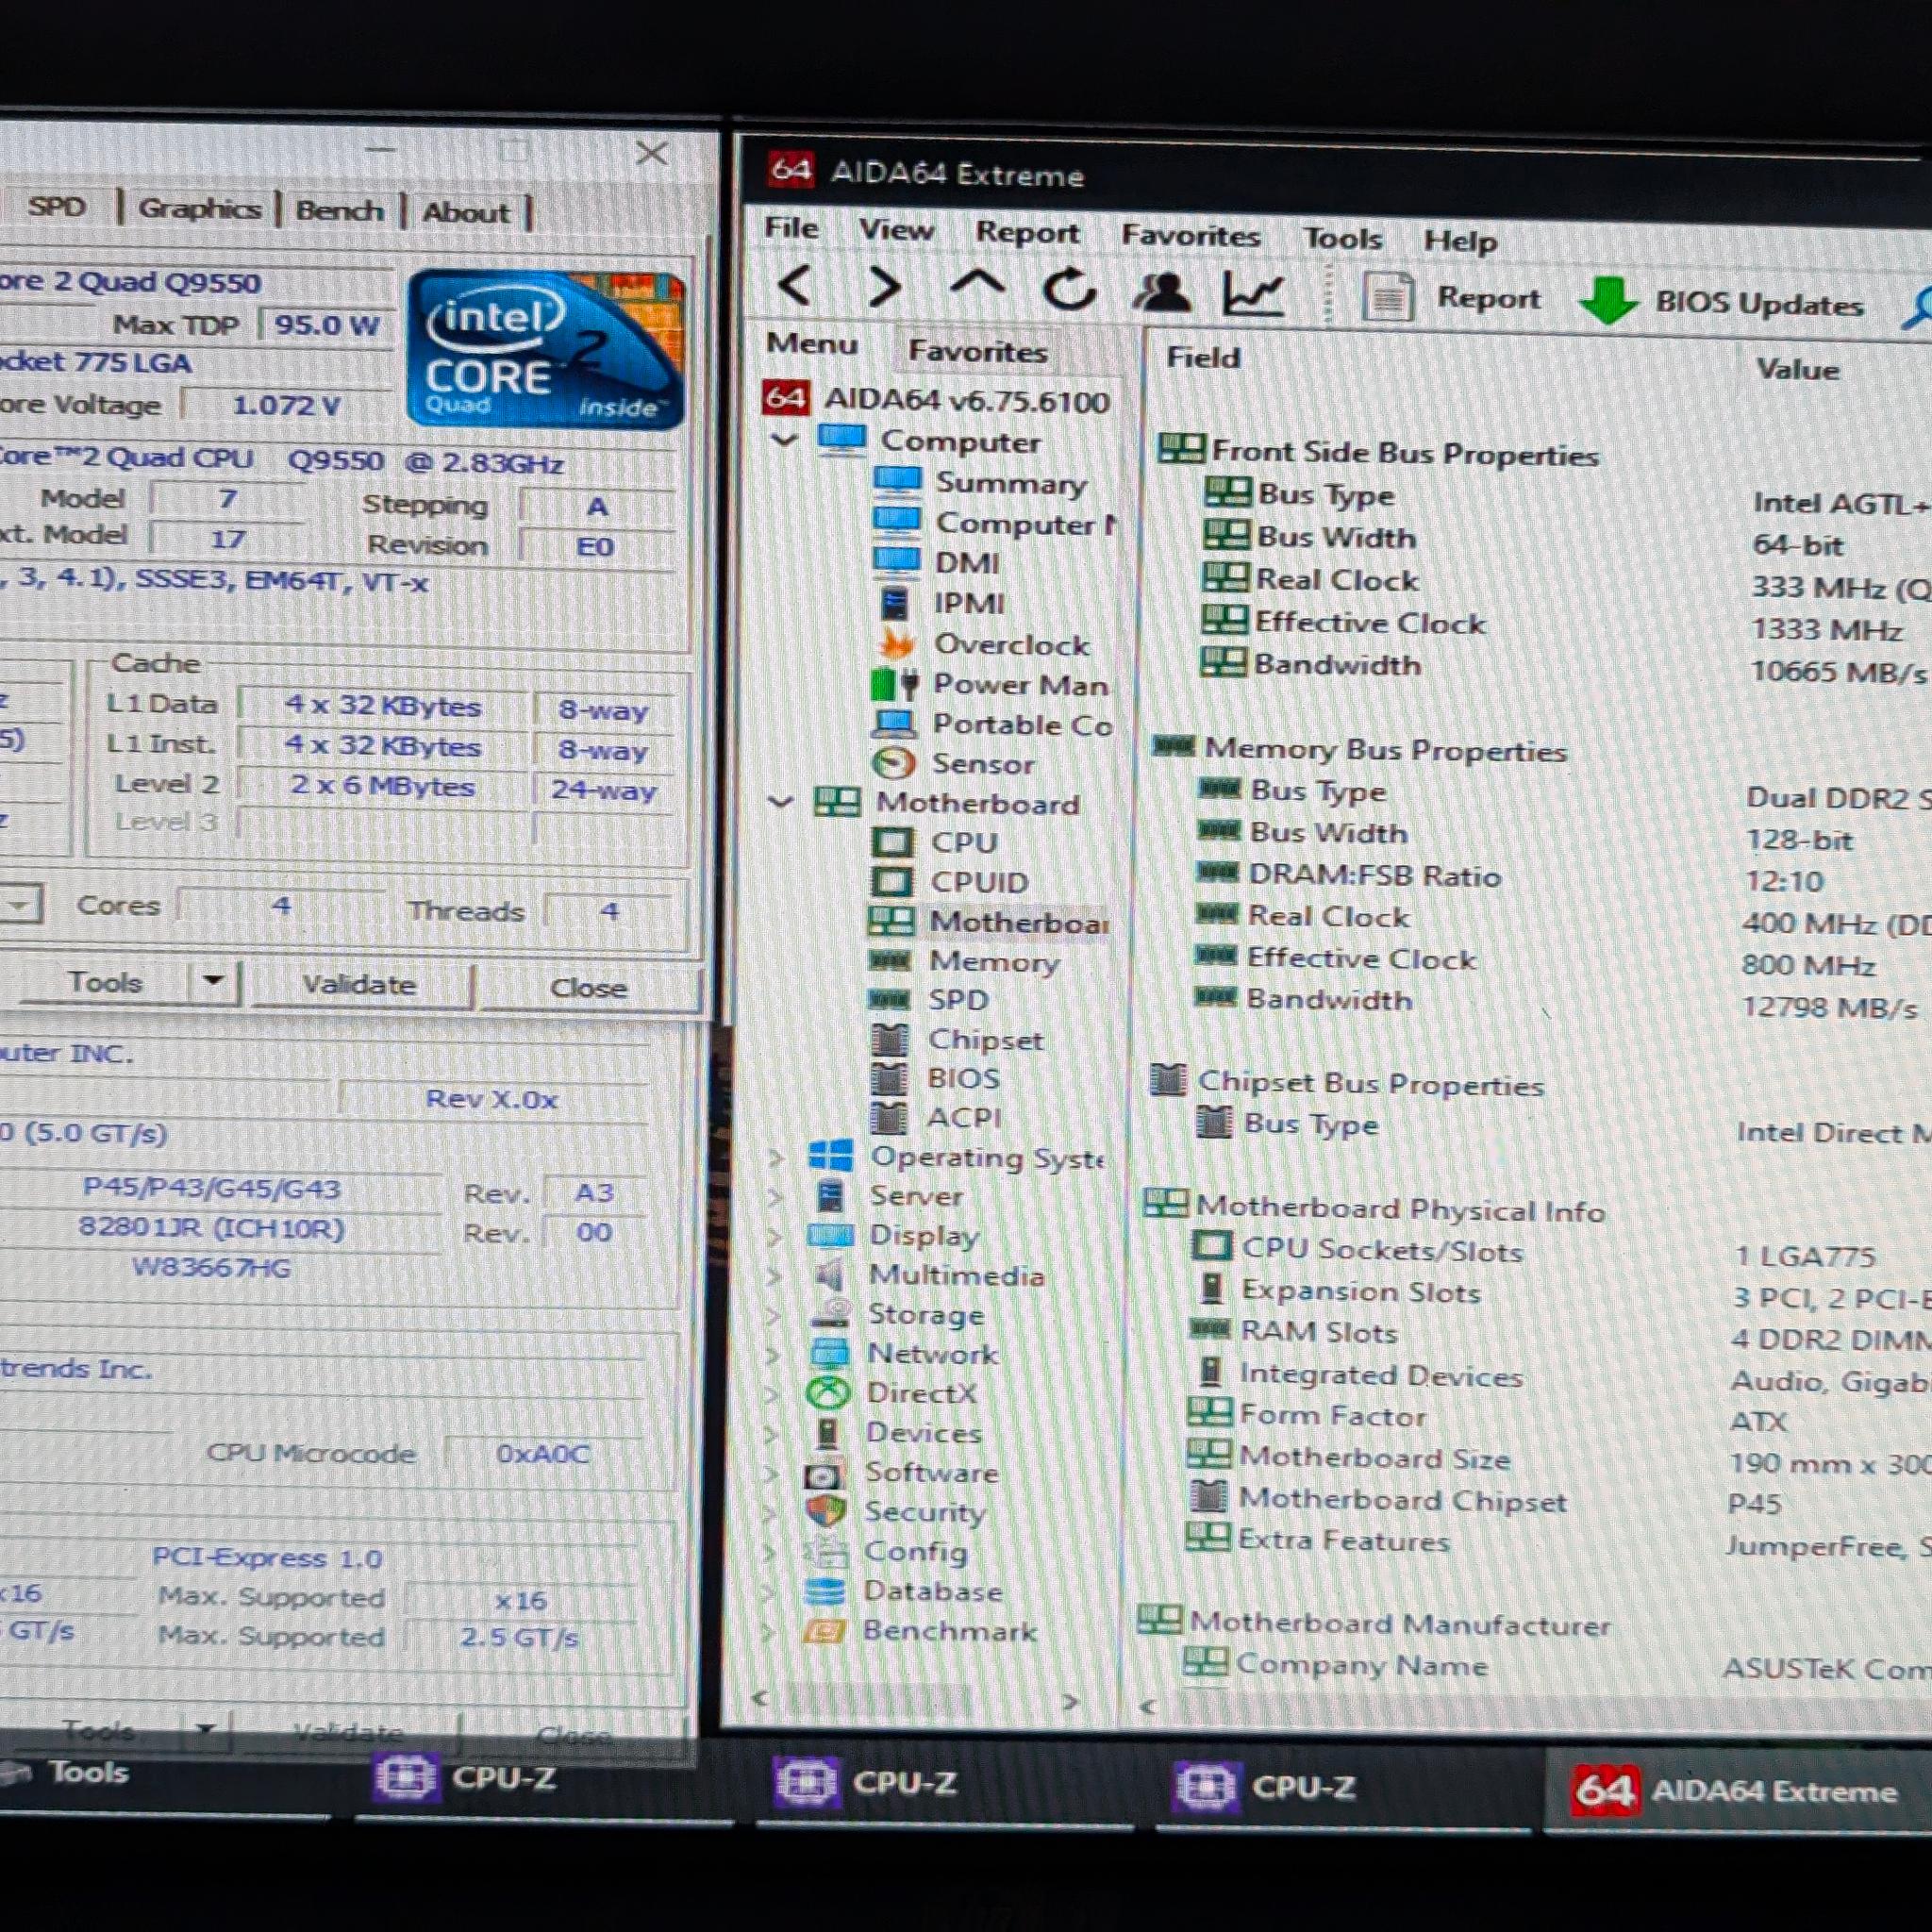The height and width of the screenshot is (1932, 1932).
Task: Open the Help menu in AIDA64
Action: [1459, 241]
